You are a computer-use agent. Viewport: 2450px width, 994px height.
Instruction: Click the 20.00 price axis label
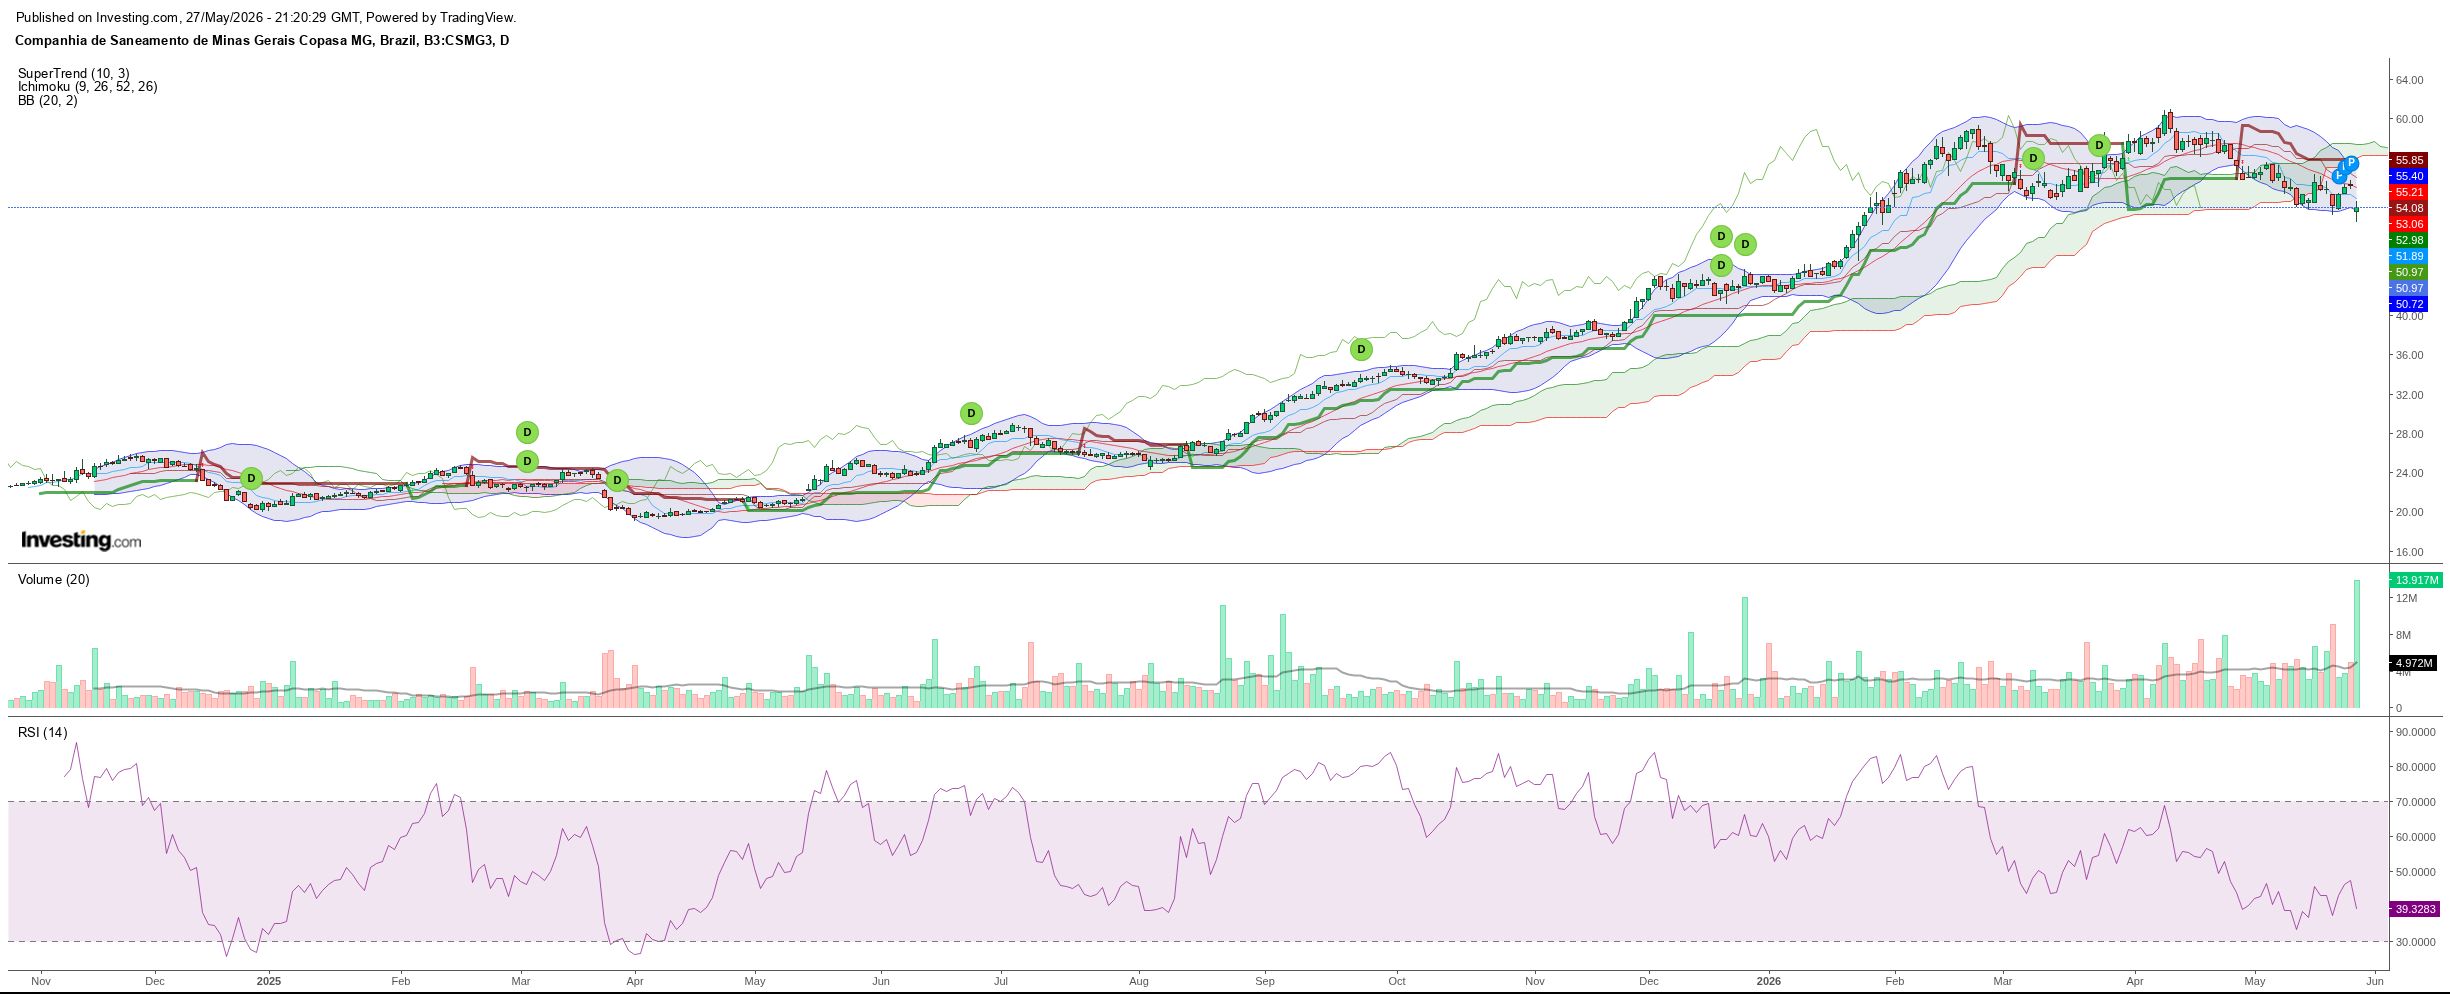[x=2409, y=512]
